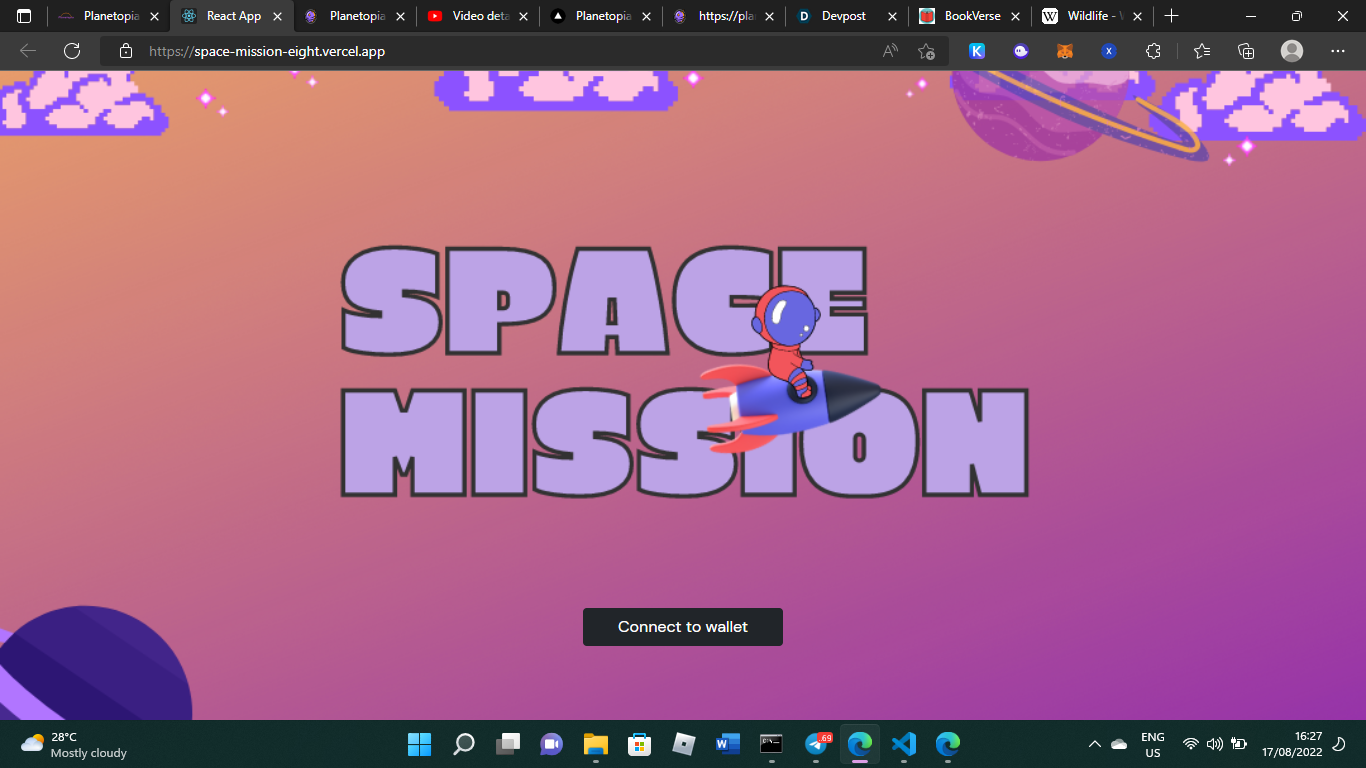
Task: Open a new browser tab
Action: coord(1172,16)
